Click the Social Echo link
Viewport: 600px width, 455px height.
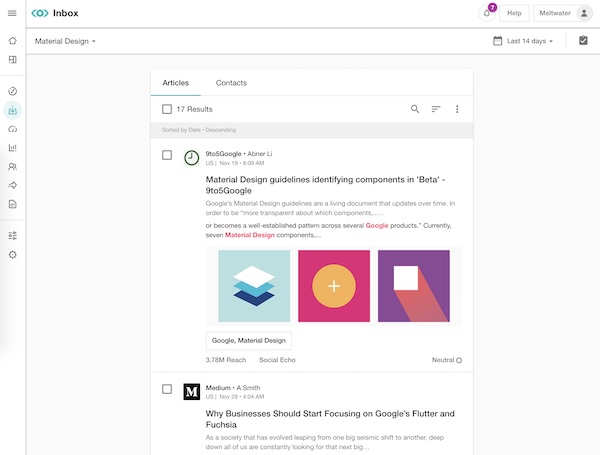[277, 360]
